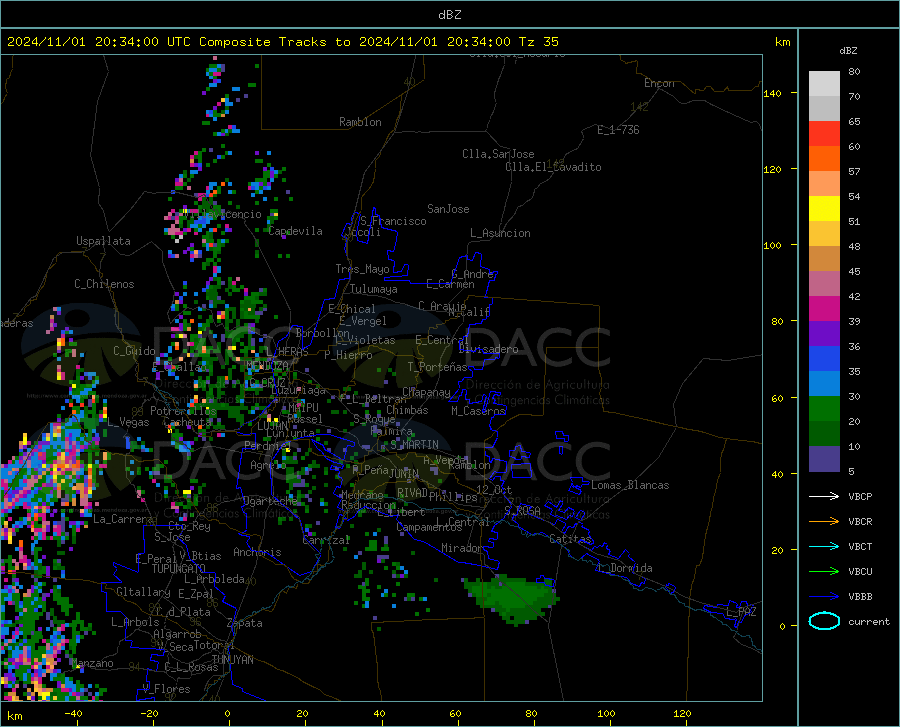Click the dBZ title at top
This screenshot has height=727, width=900.
pyautogui.click(x=449, y=15)
